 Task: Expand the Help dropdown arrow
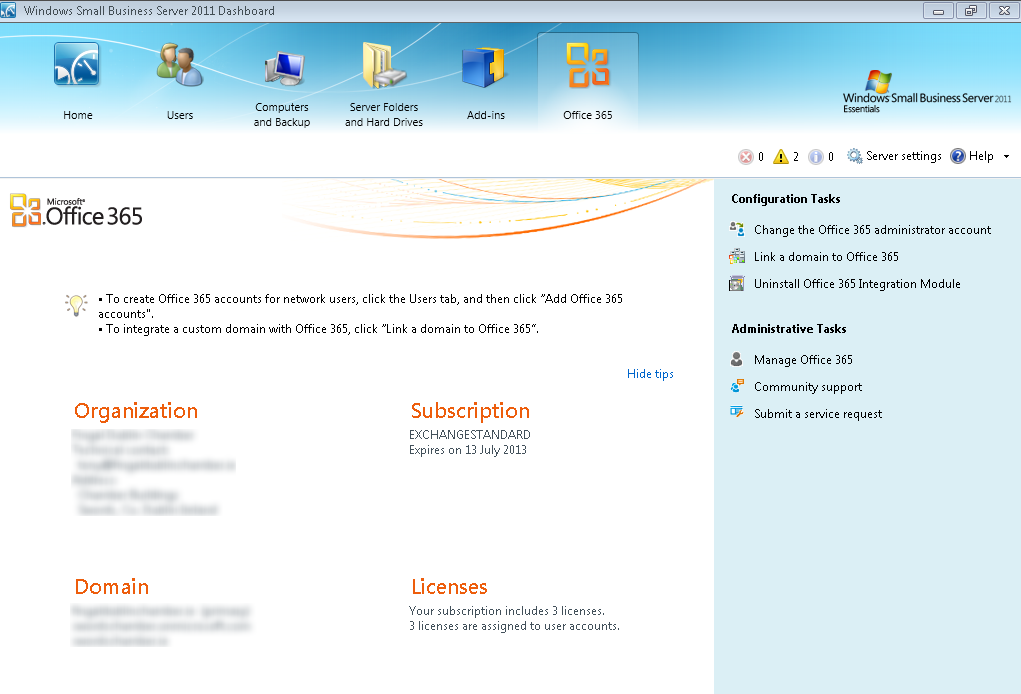1006,156
